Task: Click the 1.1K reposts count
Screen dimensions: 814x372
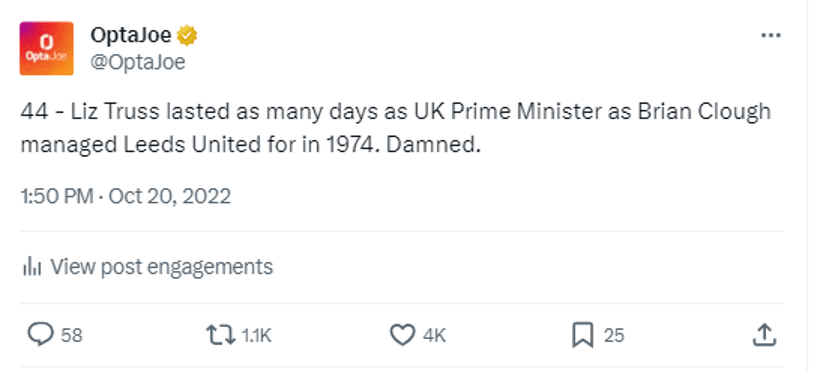Action: pyautogui.click(x=256, y=335)
